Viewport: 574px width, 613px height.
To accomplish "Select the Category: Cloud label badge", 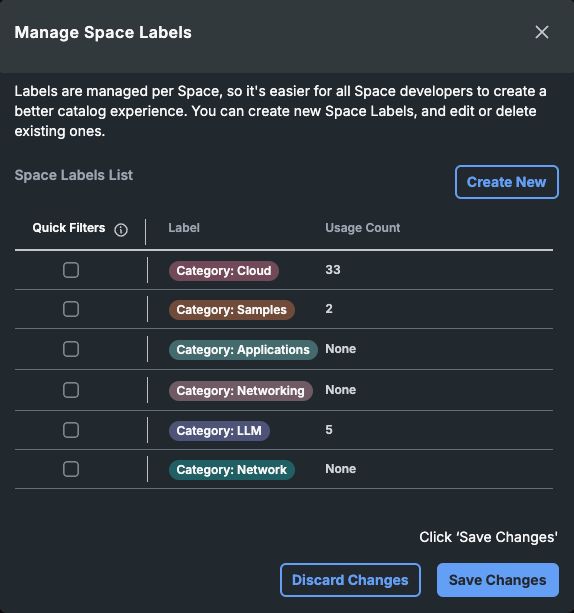I will (x=224, y=271).
